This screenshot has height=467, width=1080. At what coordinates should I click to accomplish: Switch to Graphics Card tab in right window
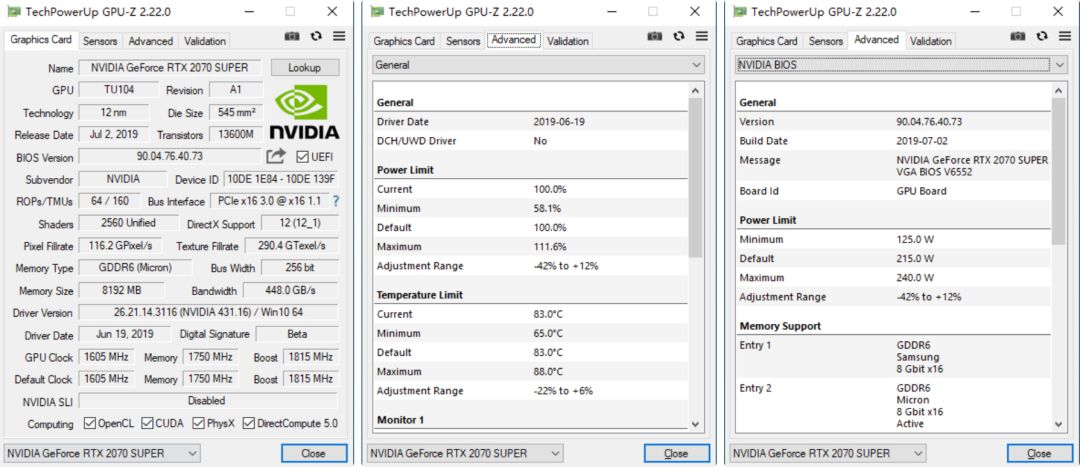coord(767,41)
